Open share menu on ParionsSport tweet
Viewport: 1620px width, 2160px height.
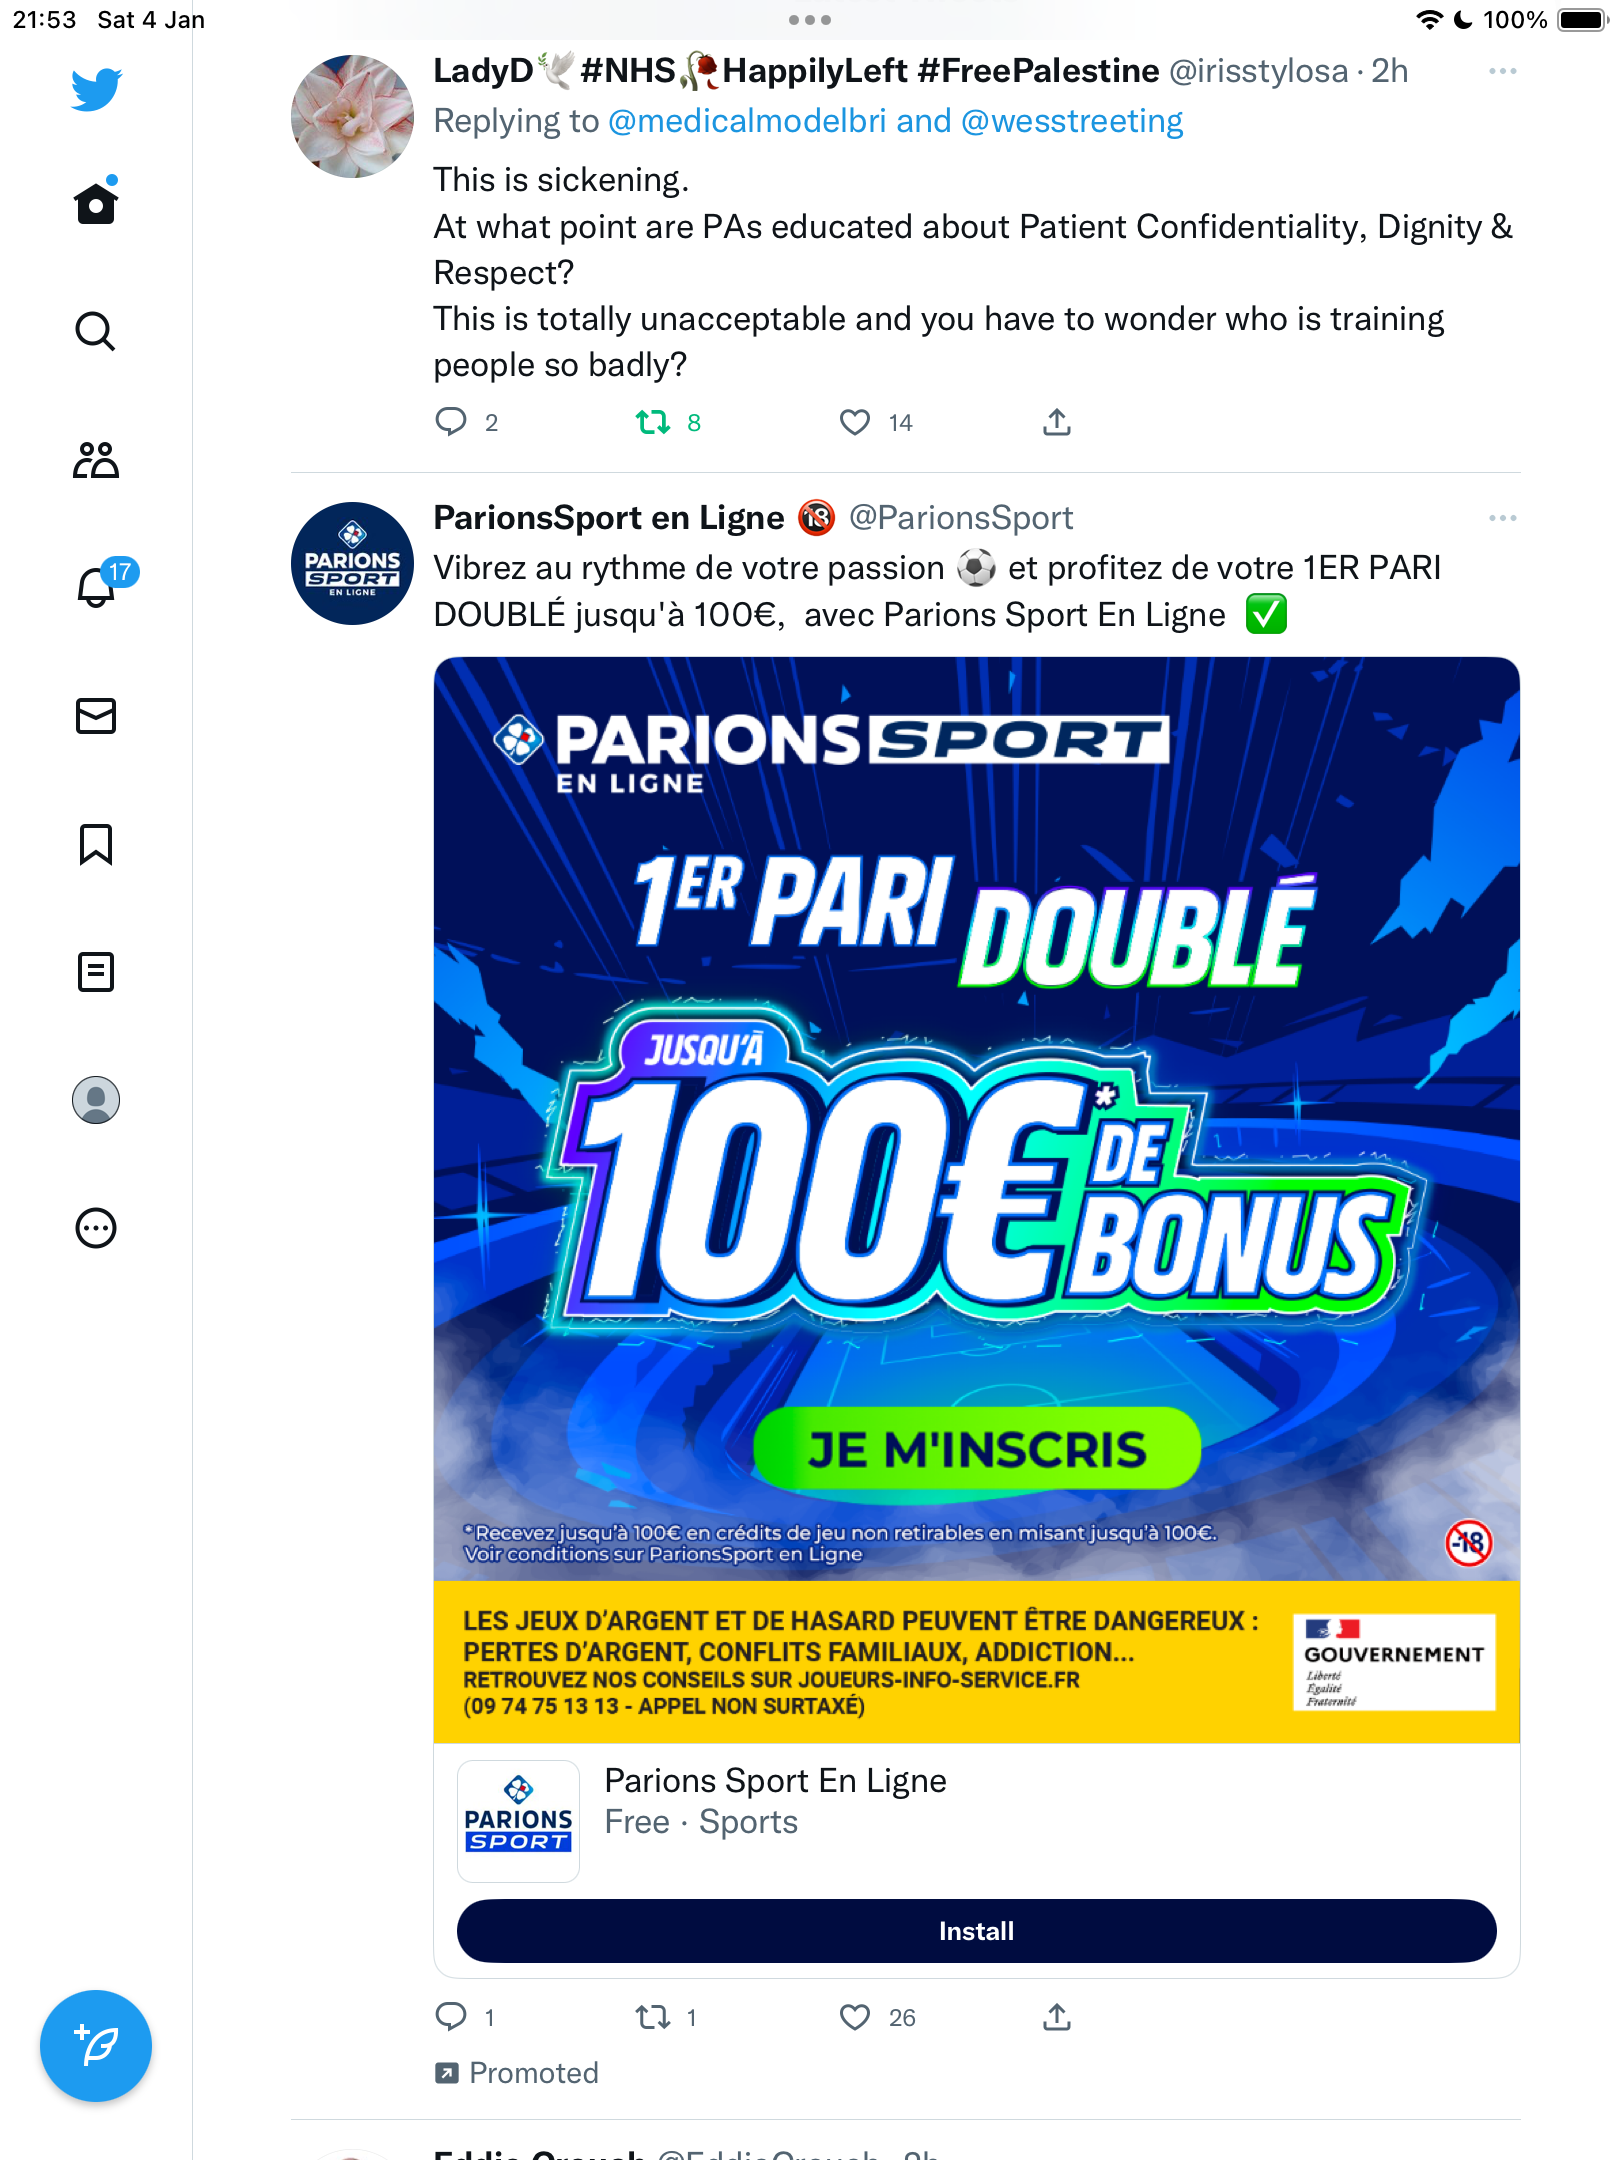point(1057,2017)
